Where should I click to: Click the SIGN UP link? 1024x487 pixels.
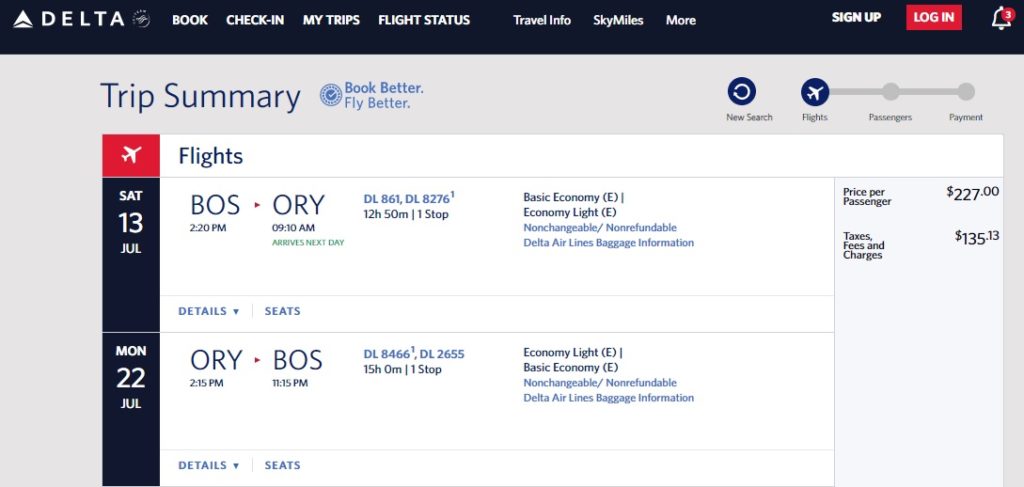pyautogui.click(x=856, y=18)
